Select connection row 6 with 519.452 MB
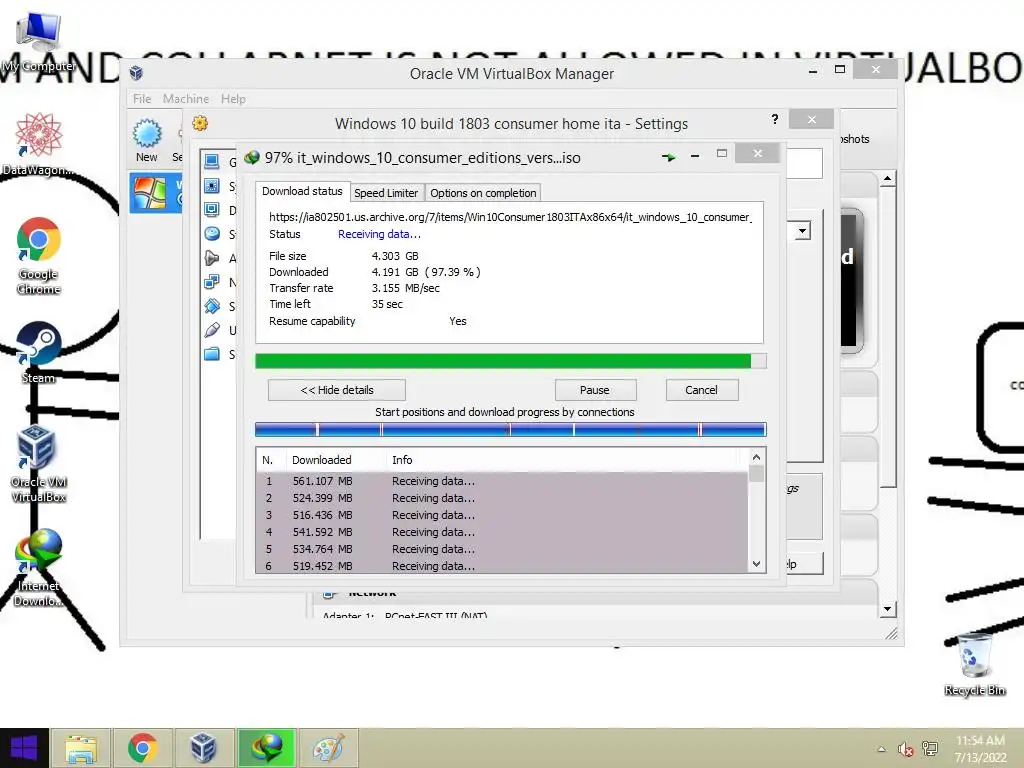1024x768 pixels. tap(502, 566)
